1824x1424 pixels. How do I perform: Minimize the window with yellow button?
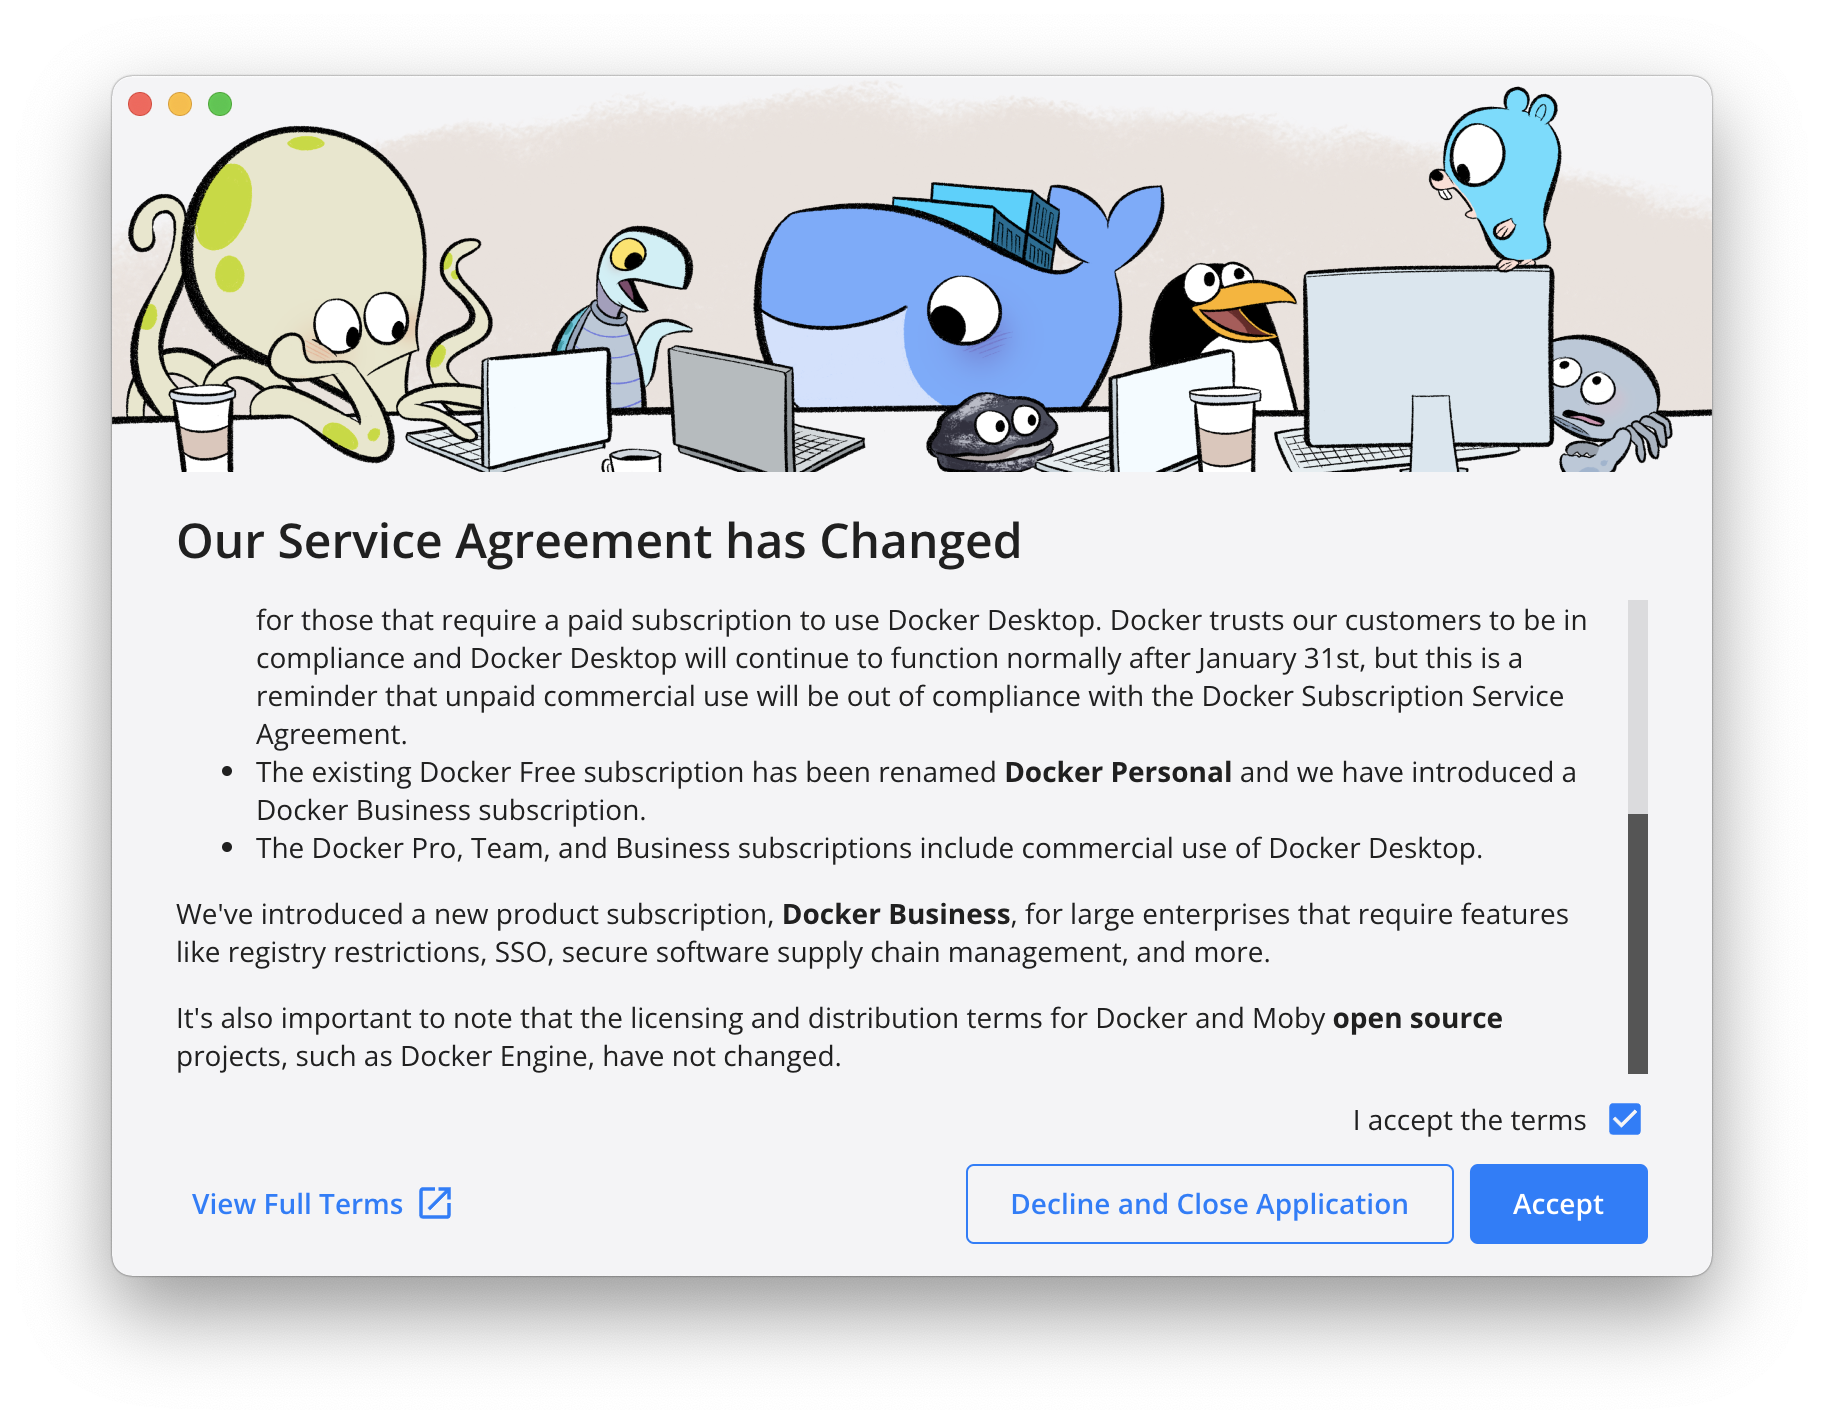coord(180,104)
